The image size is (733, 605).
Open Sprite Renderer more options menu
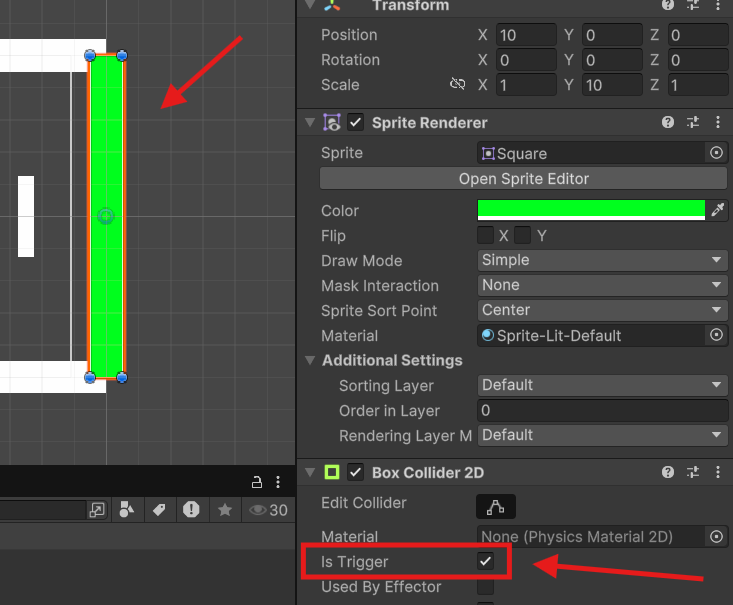coord(718,122)
